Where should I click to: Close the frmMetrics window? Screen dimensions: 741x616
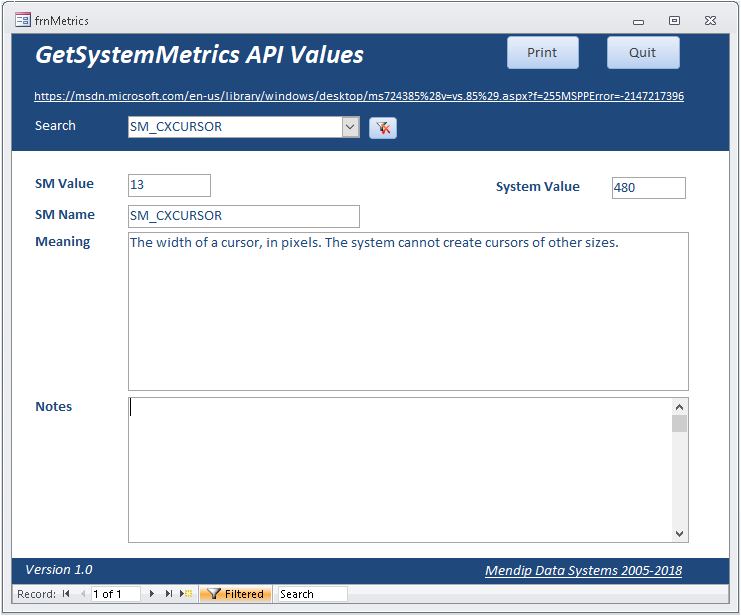point(710,20)
